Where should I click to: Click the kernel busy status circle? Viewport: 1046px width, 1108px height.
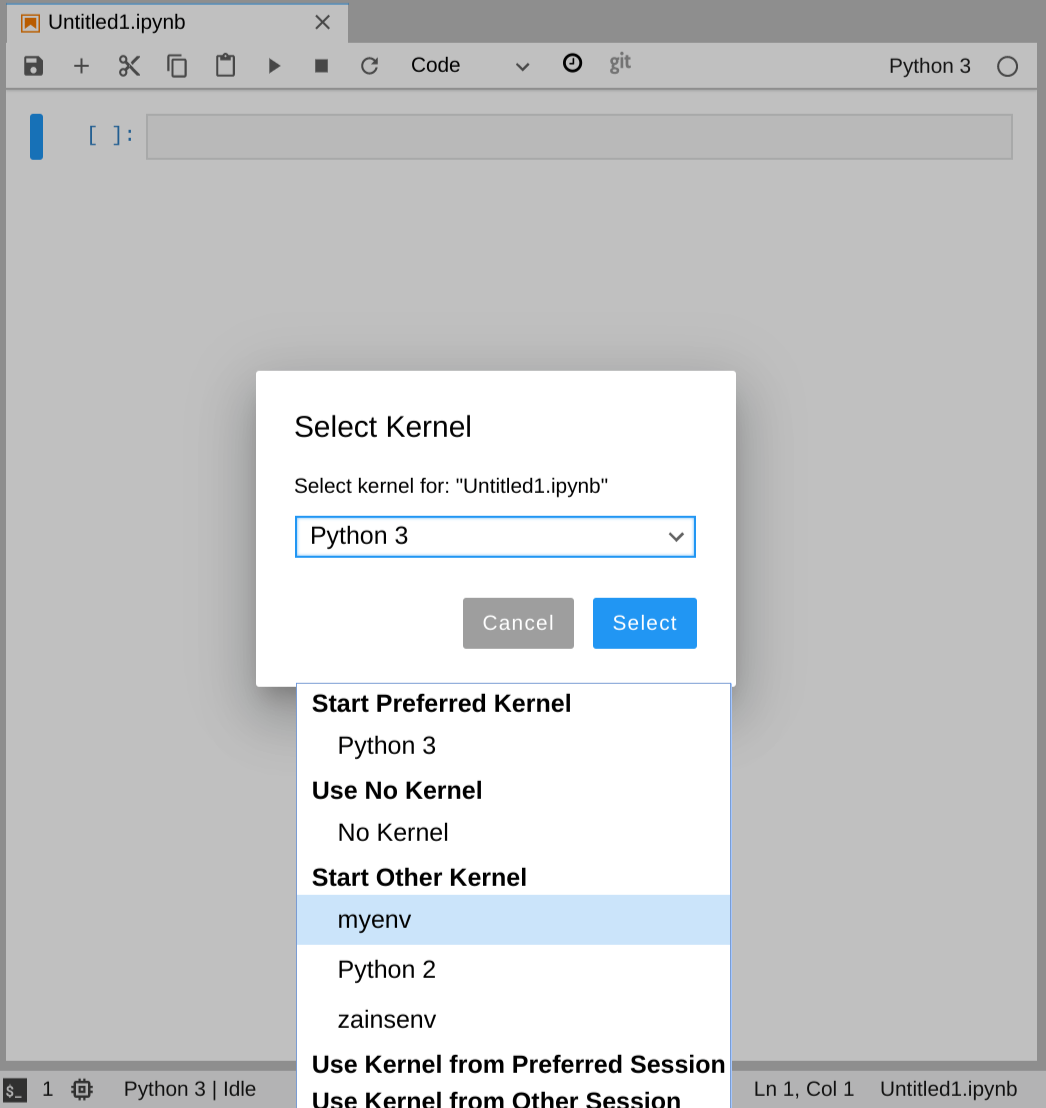pos(1007,65)
